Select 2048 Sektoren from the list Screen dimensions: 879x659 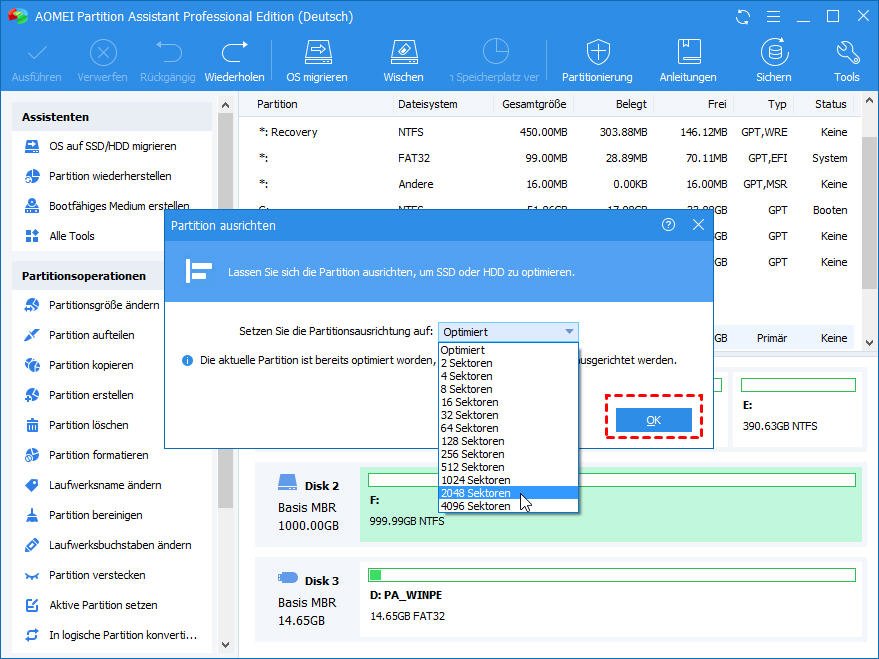coord(476,493)
